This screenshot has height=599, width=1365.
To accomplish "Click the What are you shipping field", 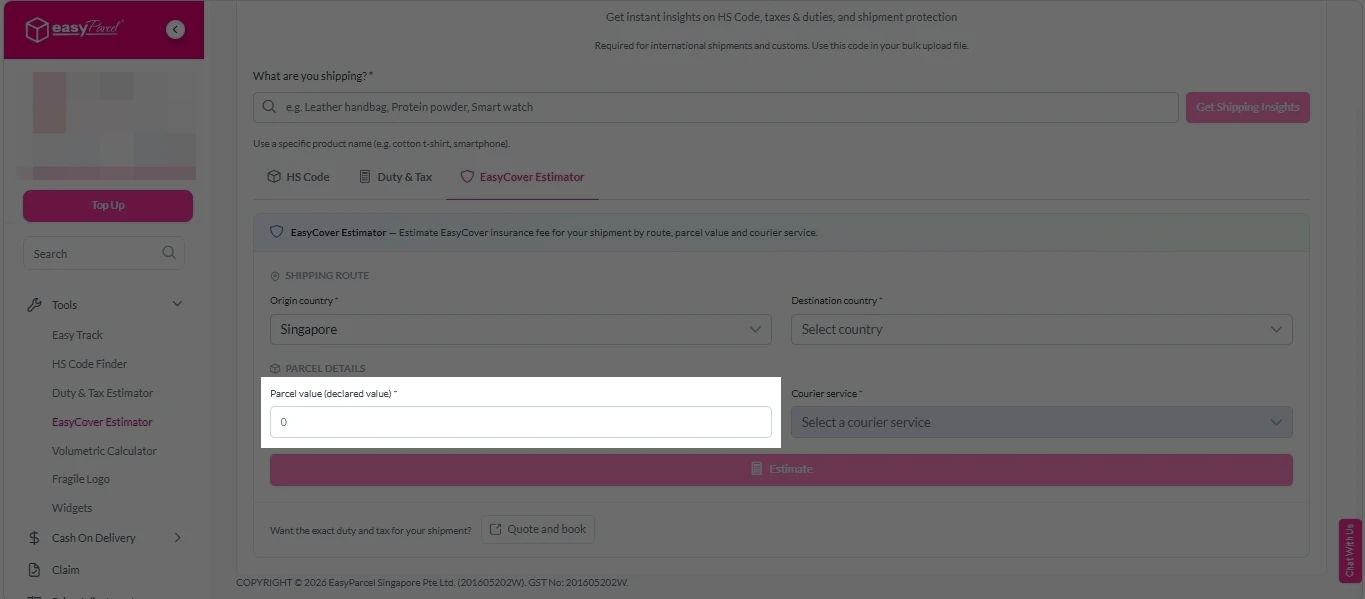I will (715, 107).
